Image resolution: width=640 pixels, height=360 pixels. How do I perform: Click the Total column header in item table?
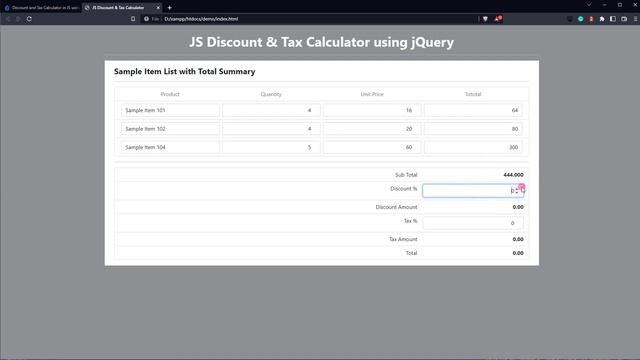click(x=473, y=94)
